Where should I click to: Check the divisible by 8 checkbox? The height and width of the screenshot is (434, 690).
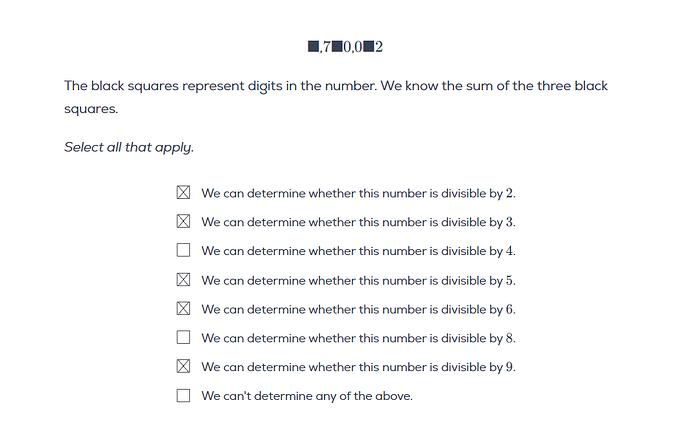(x=184, y=337)
